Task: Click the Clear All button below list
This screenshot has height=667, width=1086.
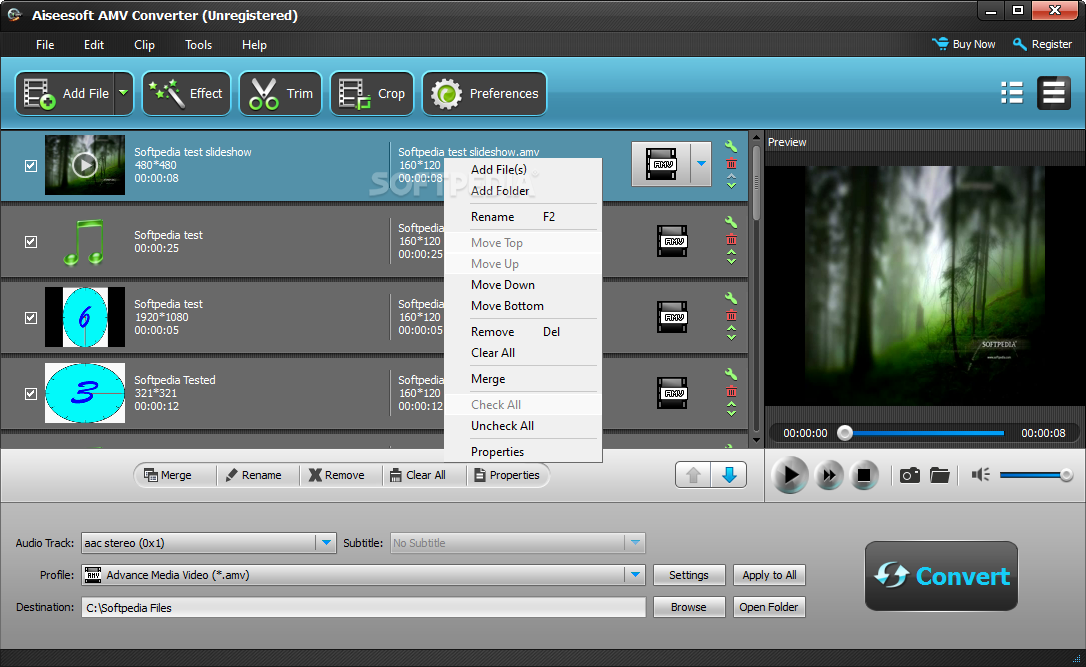Action: (x=424, y=475)
